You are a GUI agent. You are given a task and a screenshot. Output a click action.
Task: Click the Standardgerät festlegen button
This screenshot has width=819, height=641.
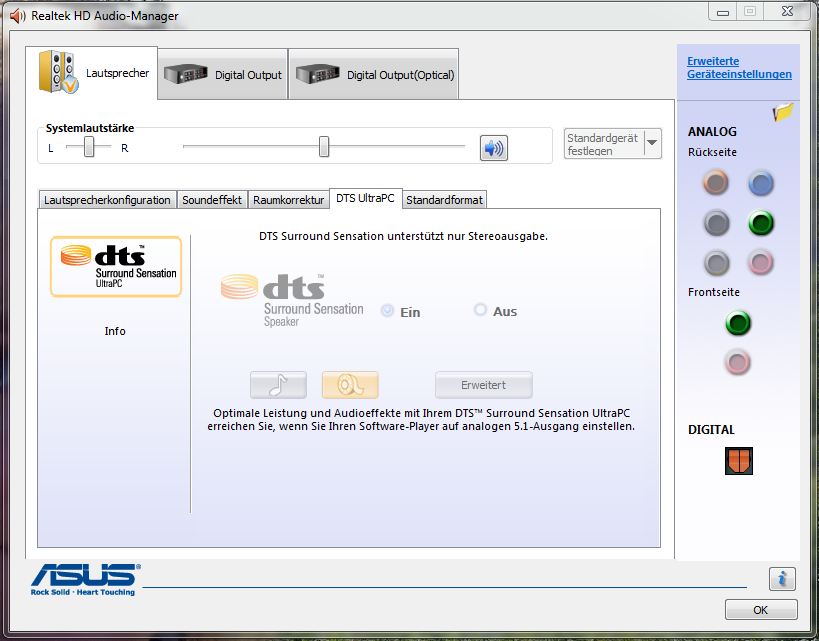click(x=604, y=144)
